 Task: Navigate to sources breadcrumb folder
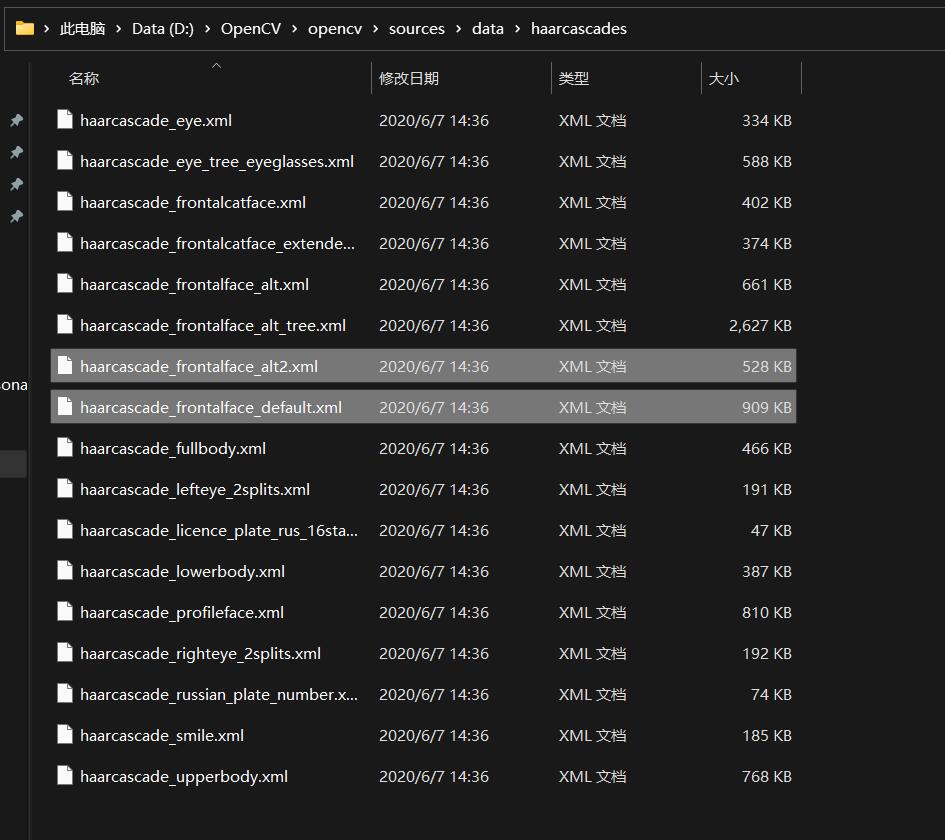pyautogui.click(x=416, y=28)
